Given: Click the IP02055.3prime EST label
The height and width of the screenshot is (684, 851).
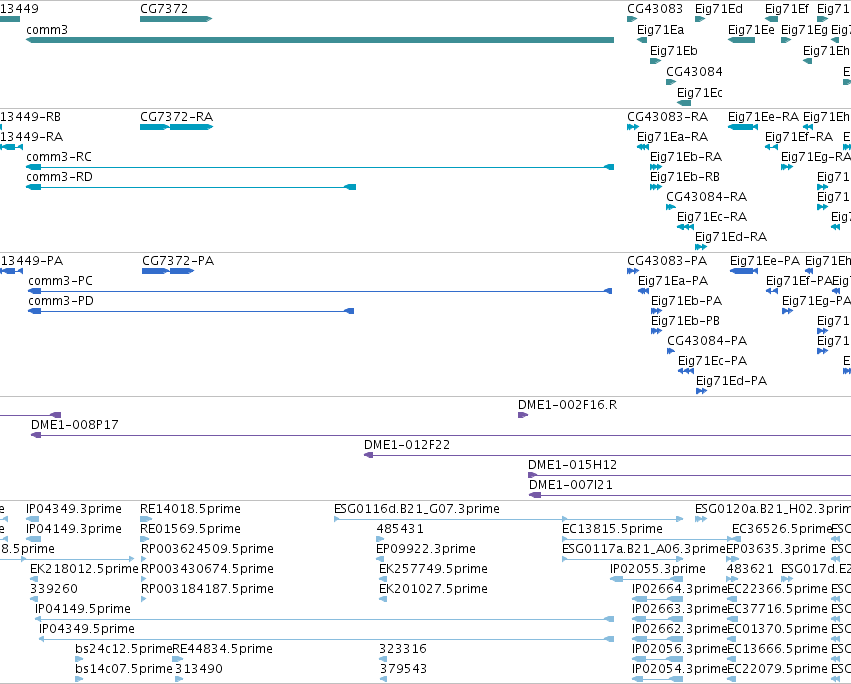Looking at the screenshot, I should pyautogui.click(x=658, y=569).
